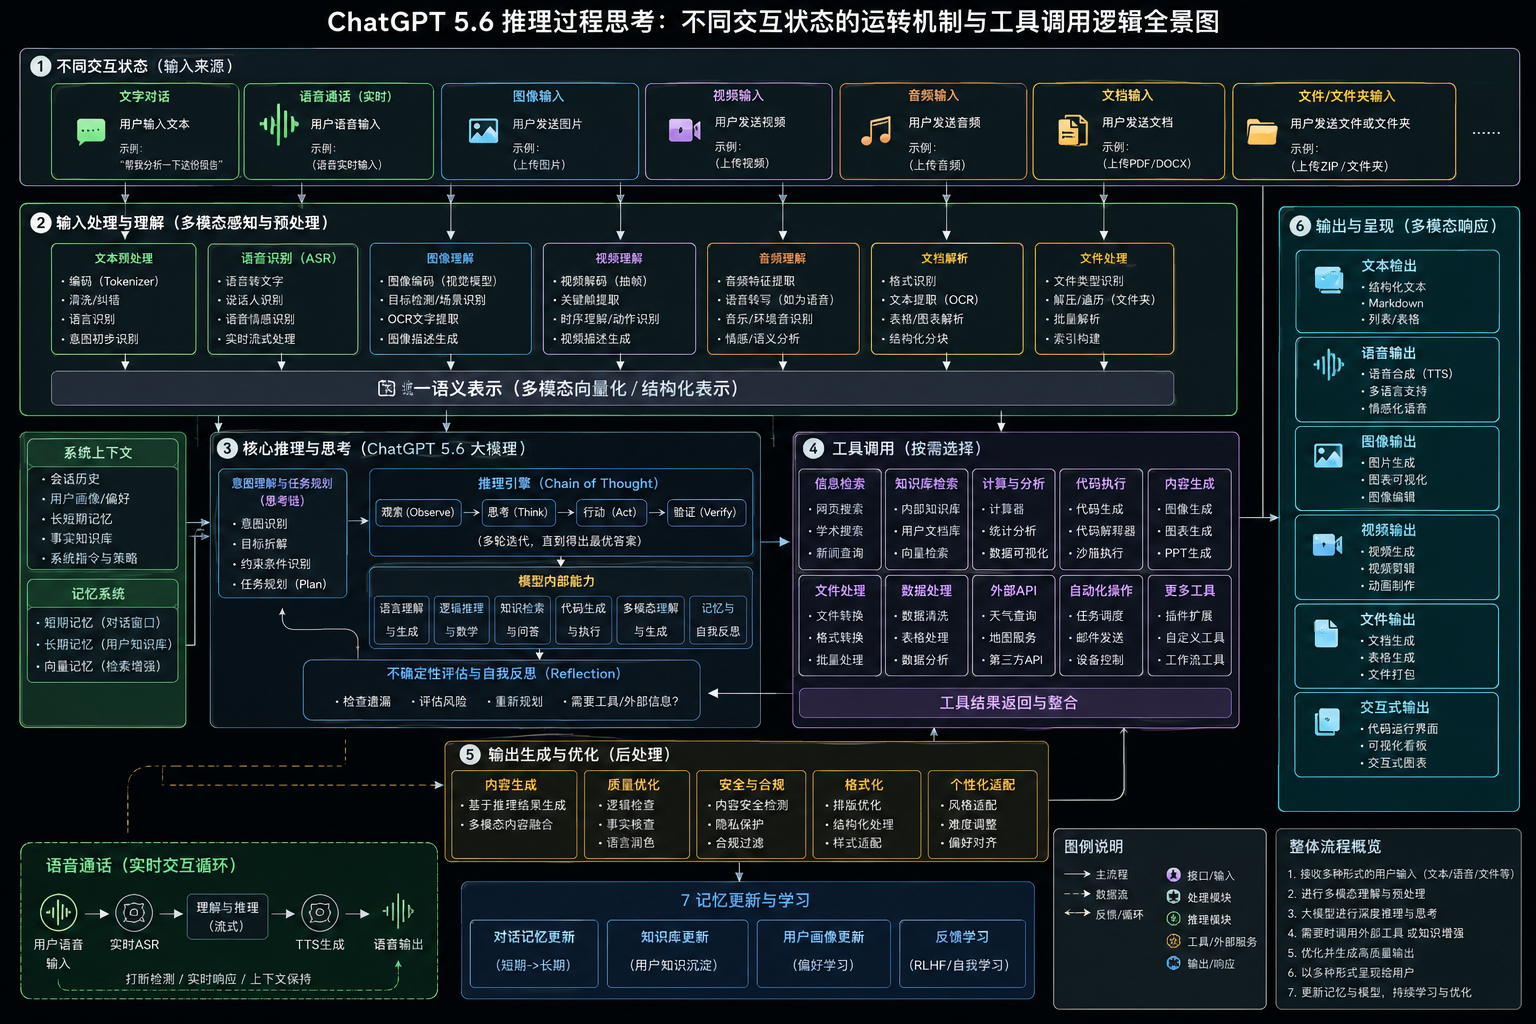Click the 输出/响应 legend icon
1536x1024 pixels.
tap(1173, 963)
